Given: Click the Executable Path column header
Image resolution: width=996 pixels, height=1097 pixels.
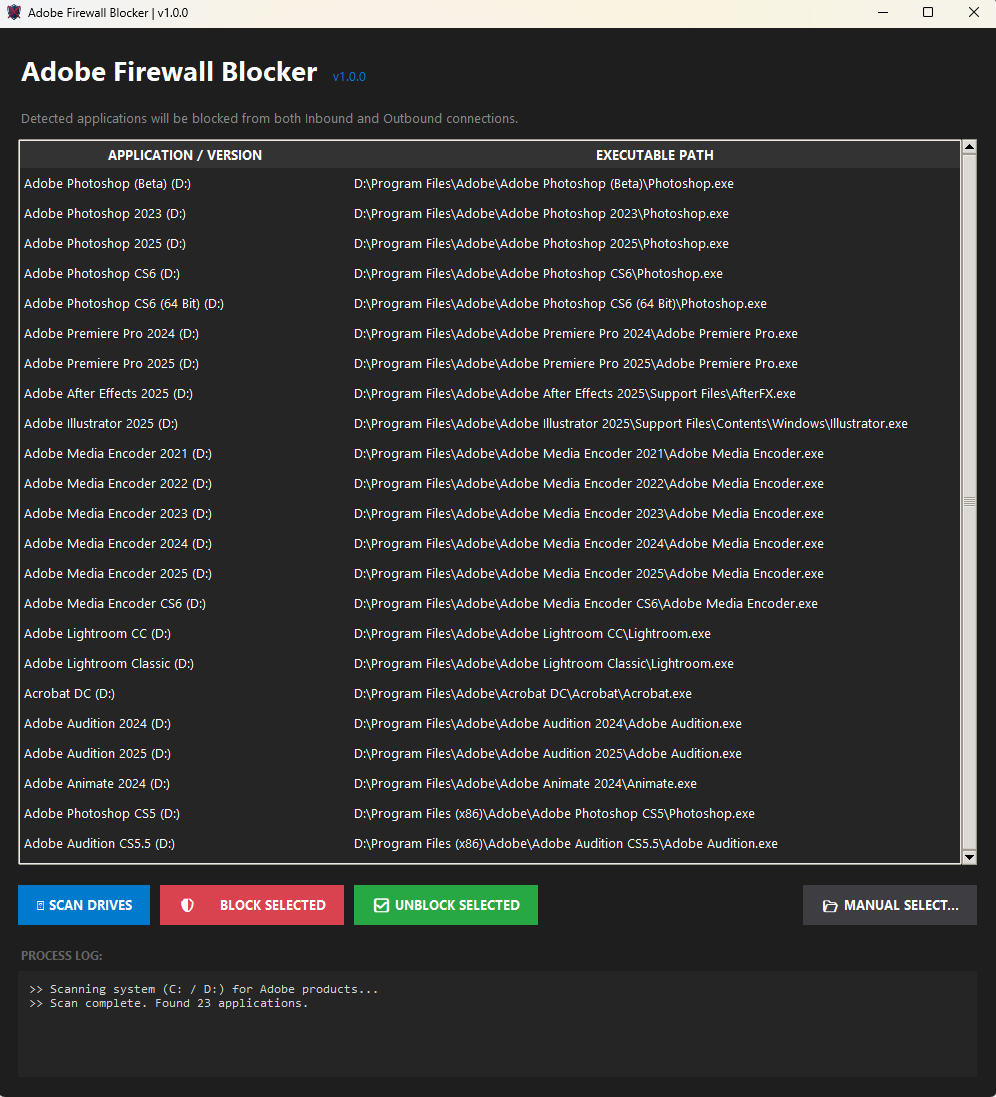Looking at the screenshot, I should tap(654, 155).
